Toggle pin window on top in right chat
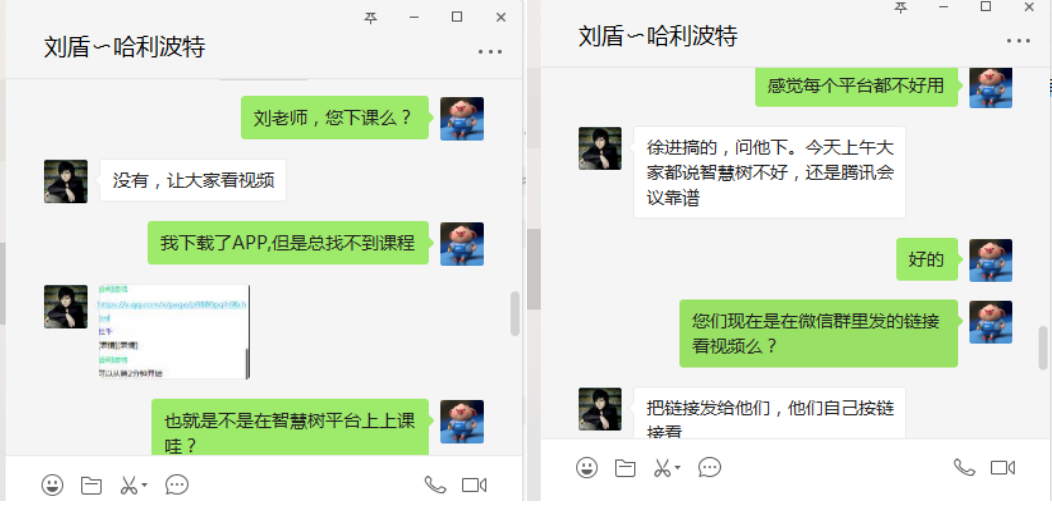 click(x=901, y=7)
